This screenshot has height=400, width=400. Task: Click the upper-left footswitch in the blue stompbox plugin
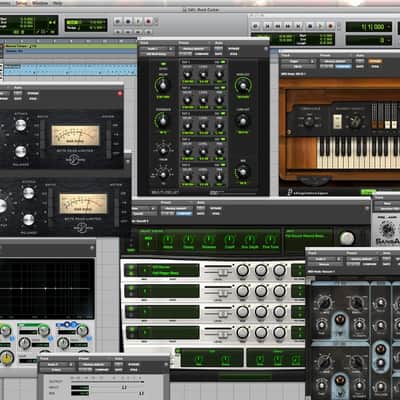click(340, 320)
